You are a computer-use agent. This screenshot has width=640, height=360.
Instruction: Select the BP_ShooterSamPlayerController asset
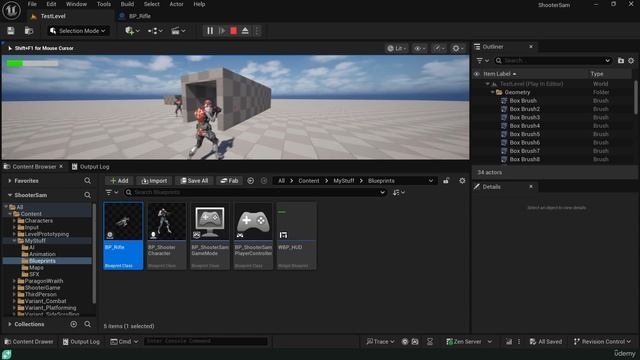tap(253, 236)
